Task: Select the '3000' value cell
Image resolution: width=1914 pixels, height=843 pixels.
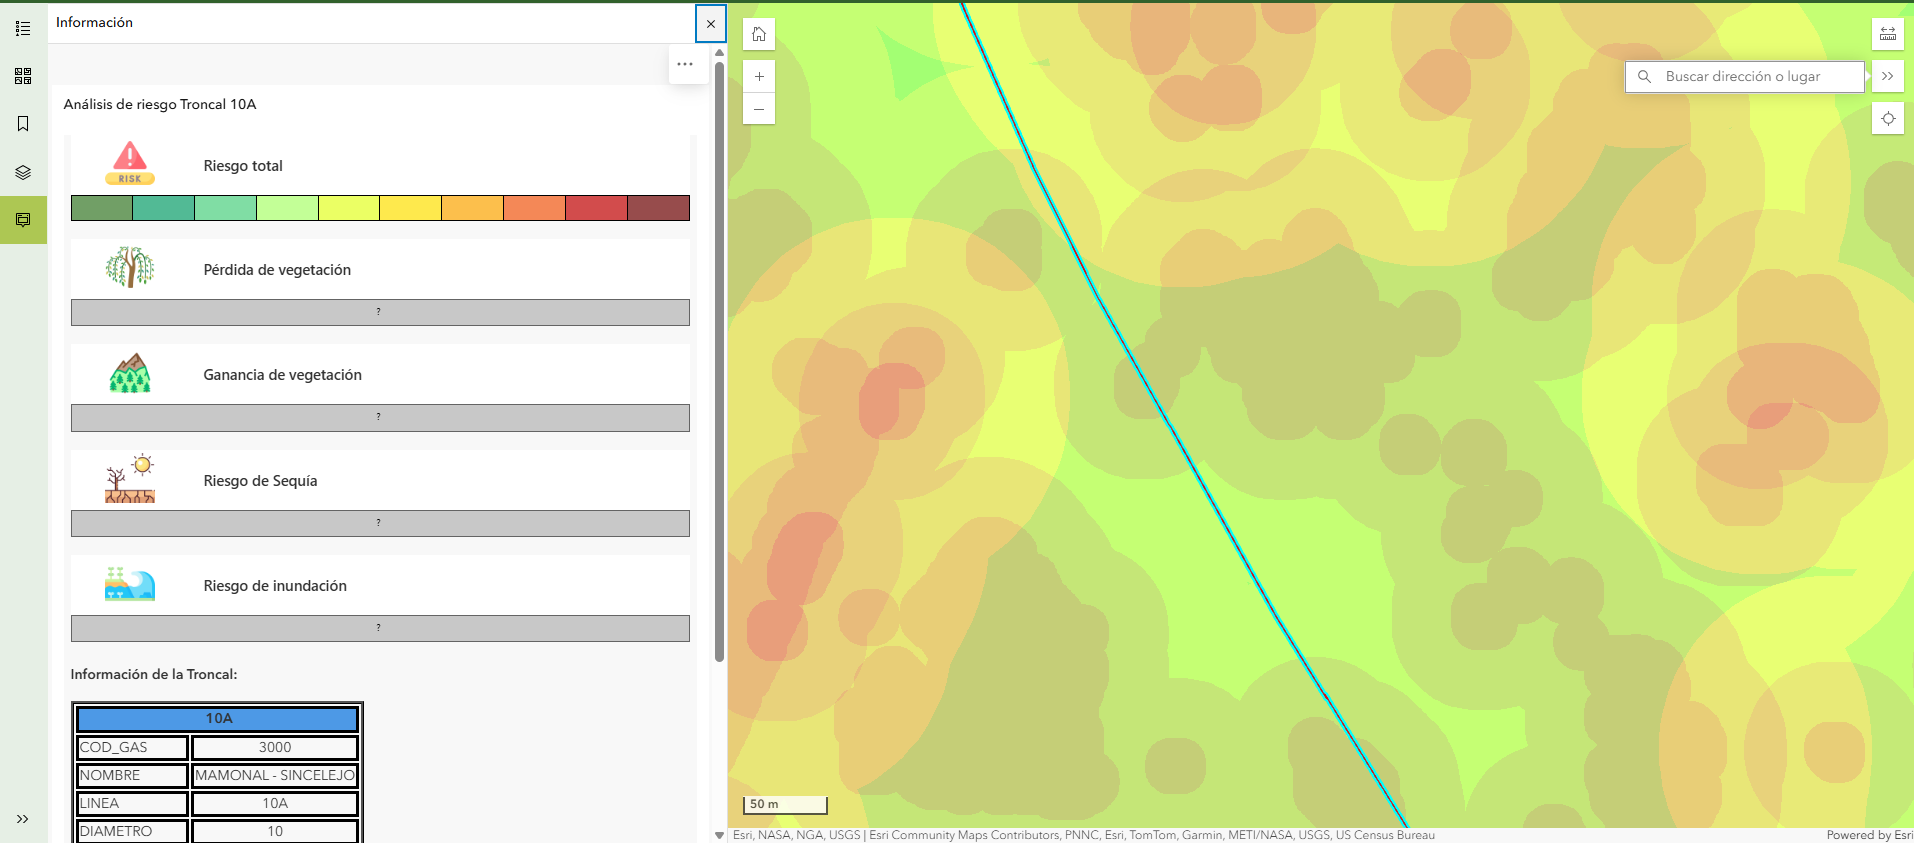Action: click(x=275, y=747)
